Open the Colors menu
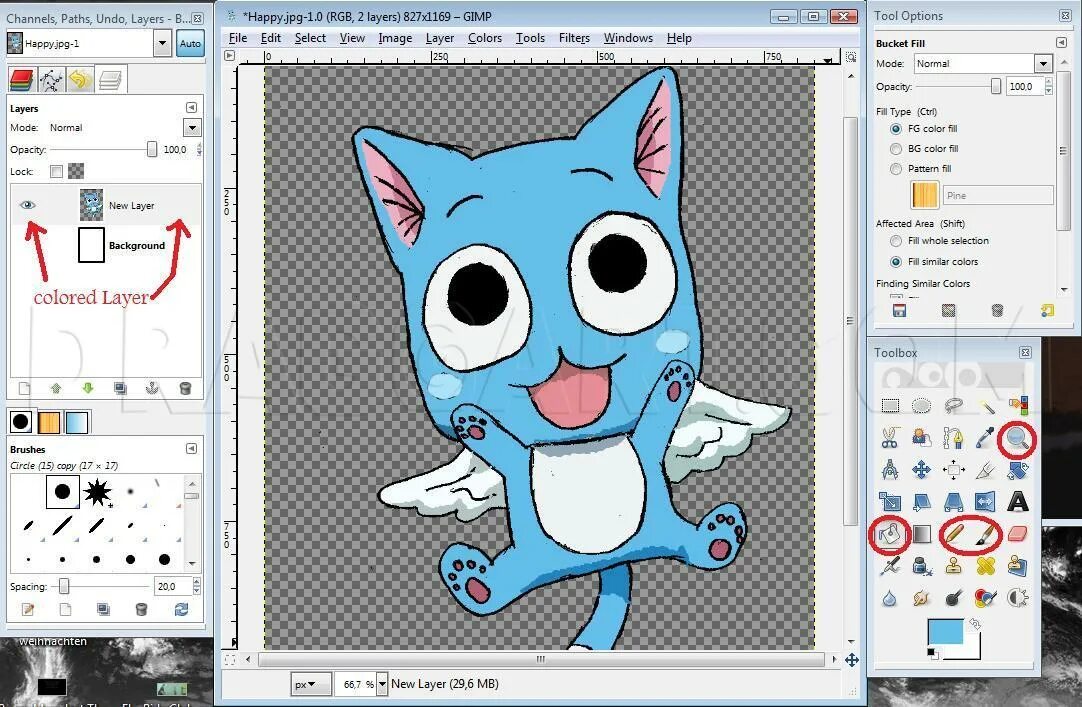 484,38
